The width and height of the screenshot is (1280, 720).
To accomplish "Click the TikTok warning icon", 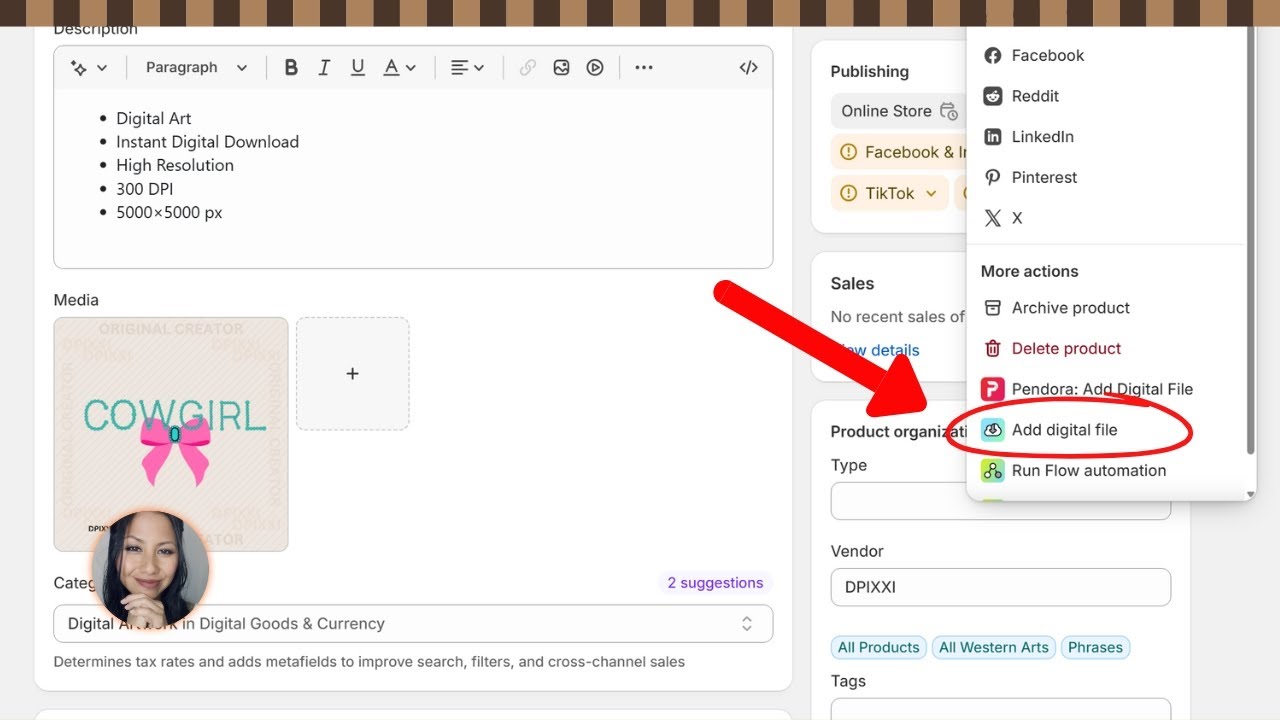I will (x=849, y=193).
